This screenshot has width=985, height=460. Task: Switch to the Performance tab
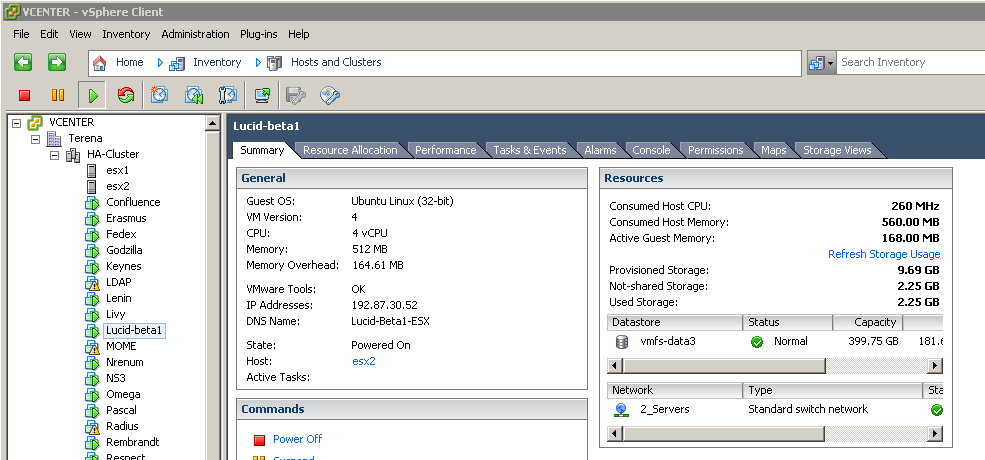click(x=445, y=150)
